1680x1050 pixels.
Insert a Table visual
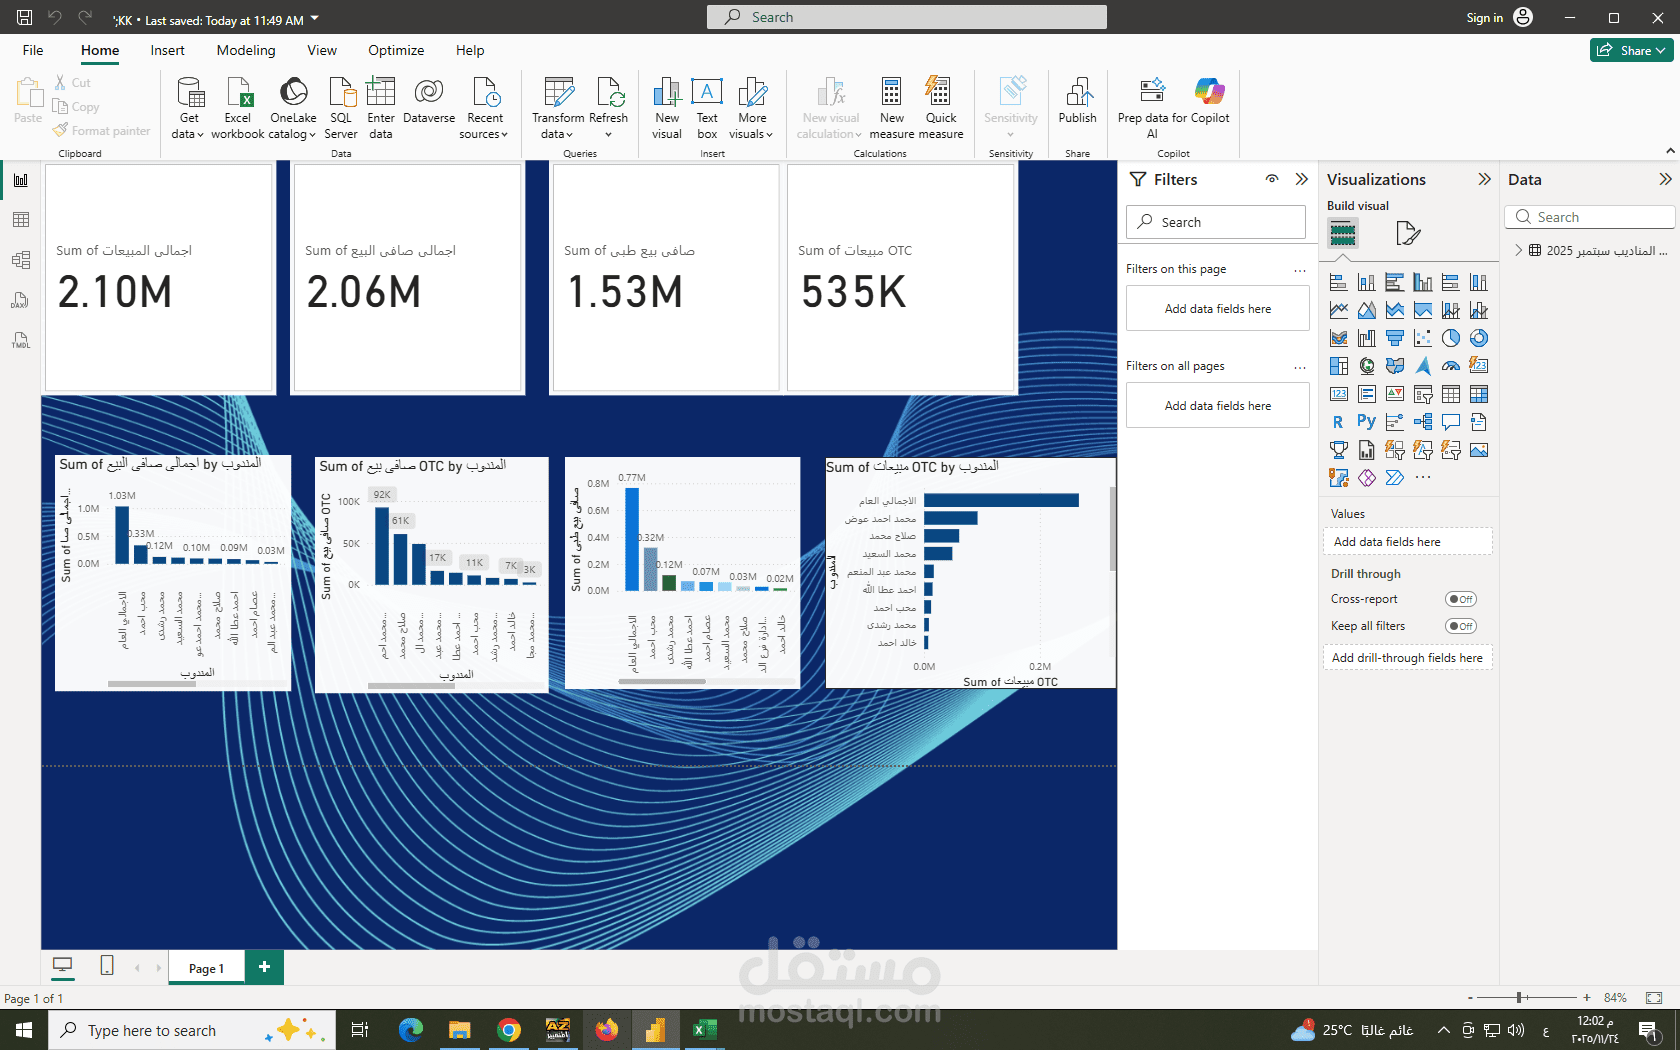click(1450, 395)
